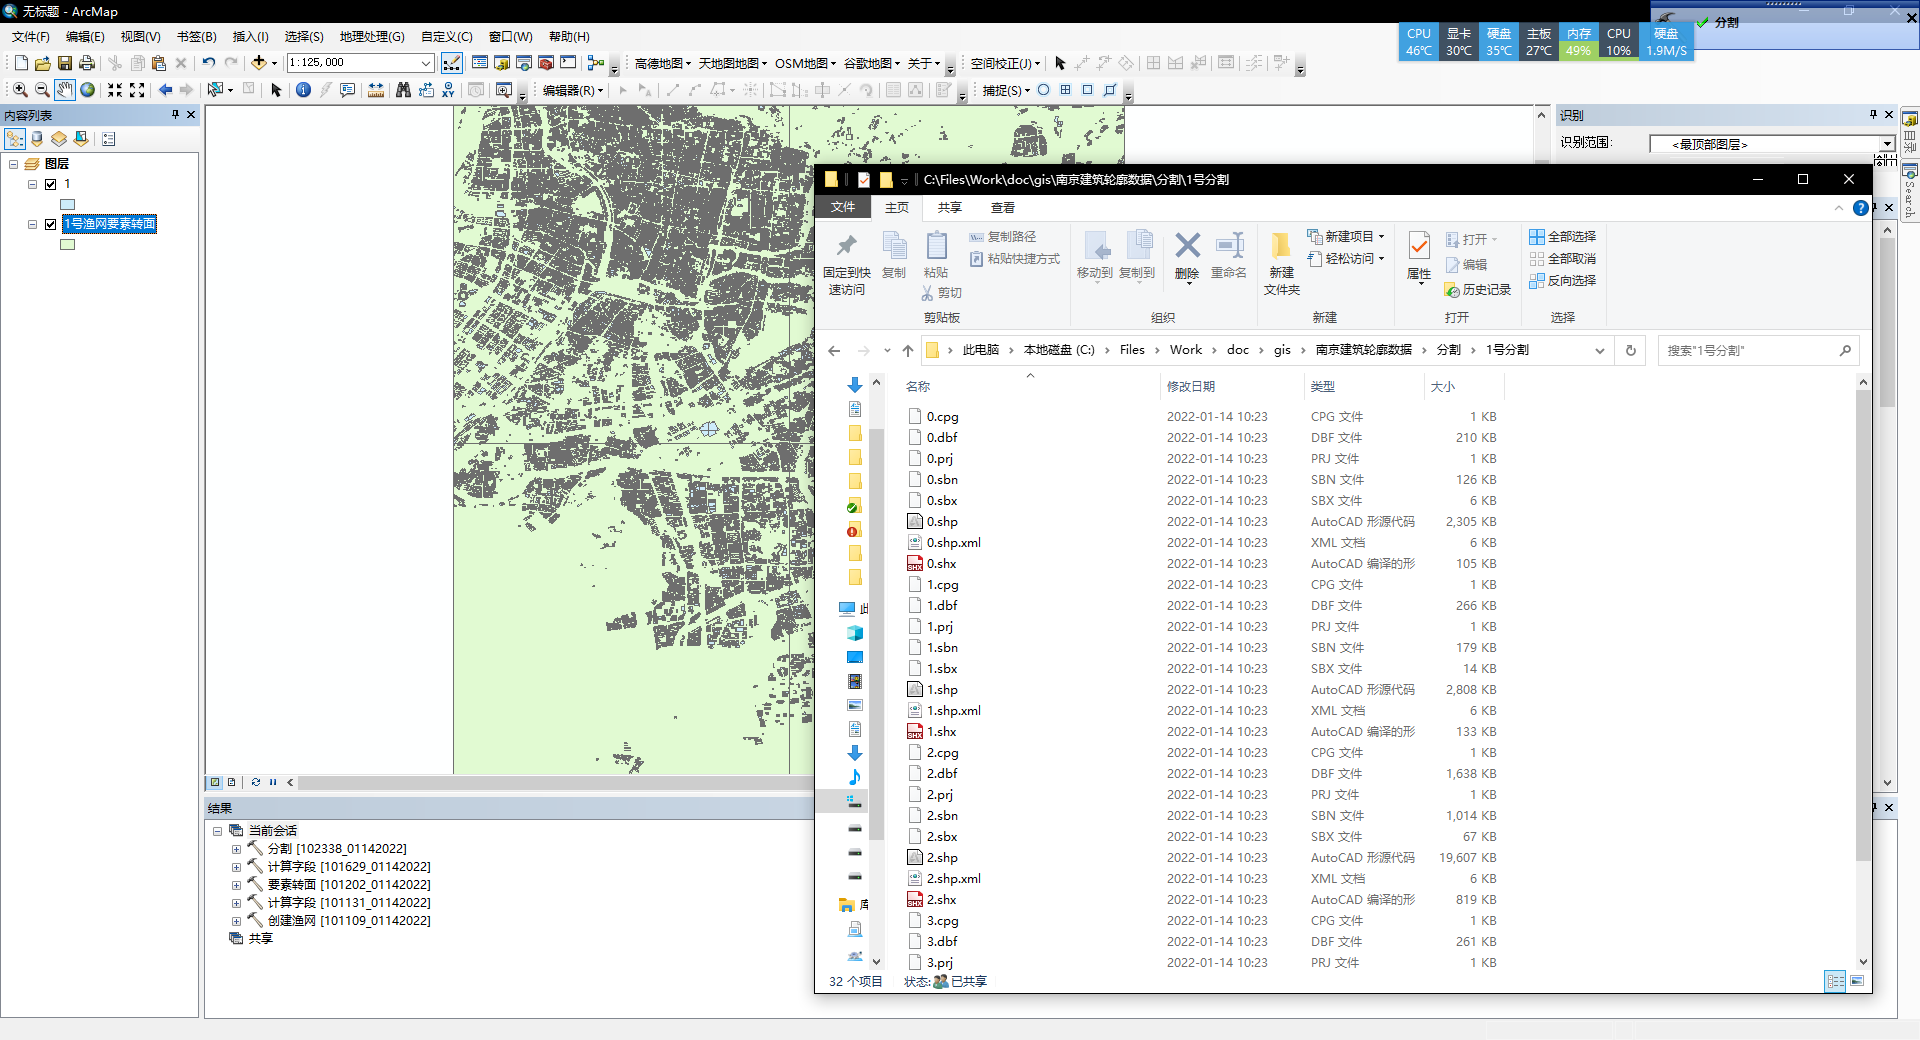Switch Explorer to details view
Image resolution: width=1920 pixels, height=1040 pixels.
(1835, 981)
